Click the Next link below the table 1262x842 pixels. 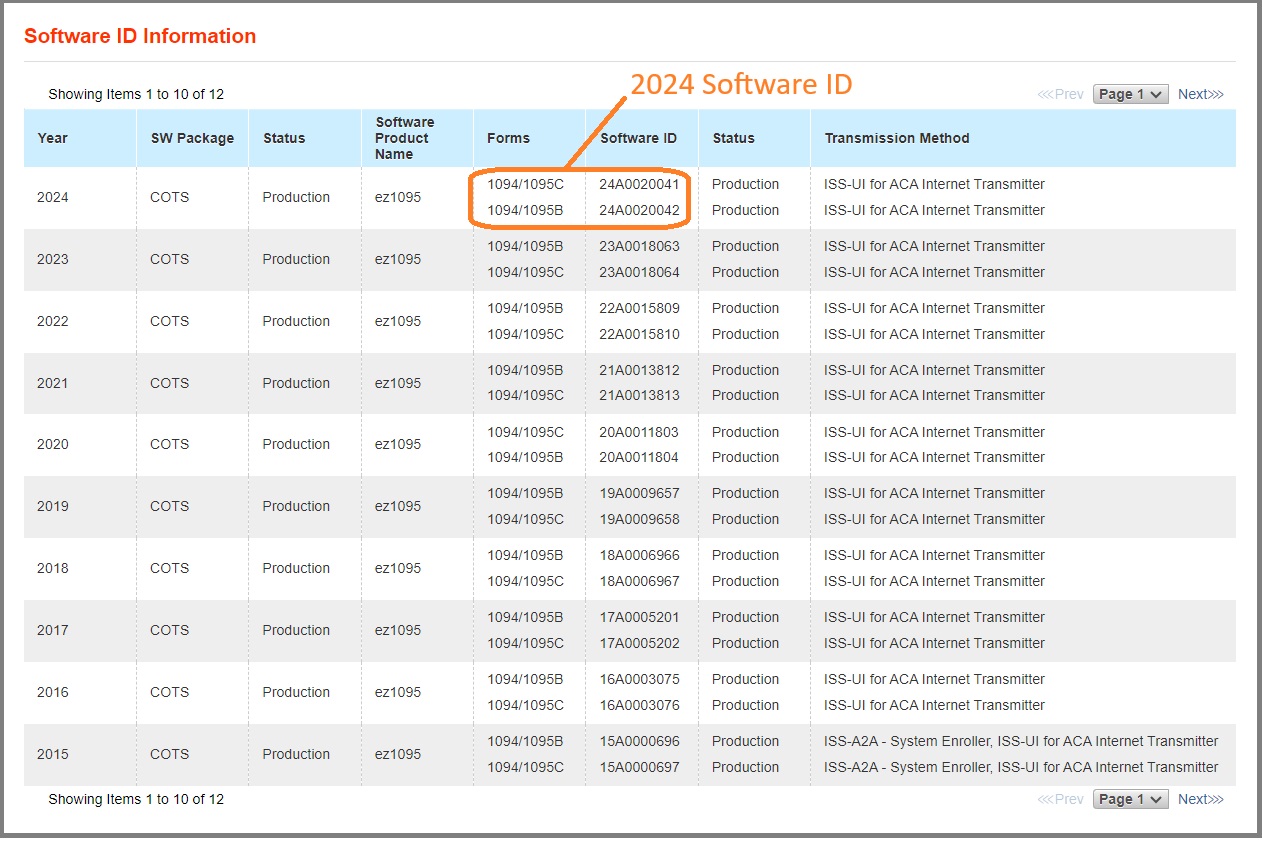1200,799
